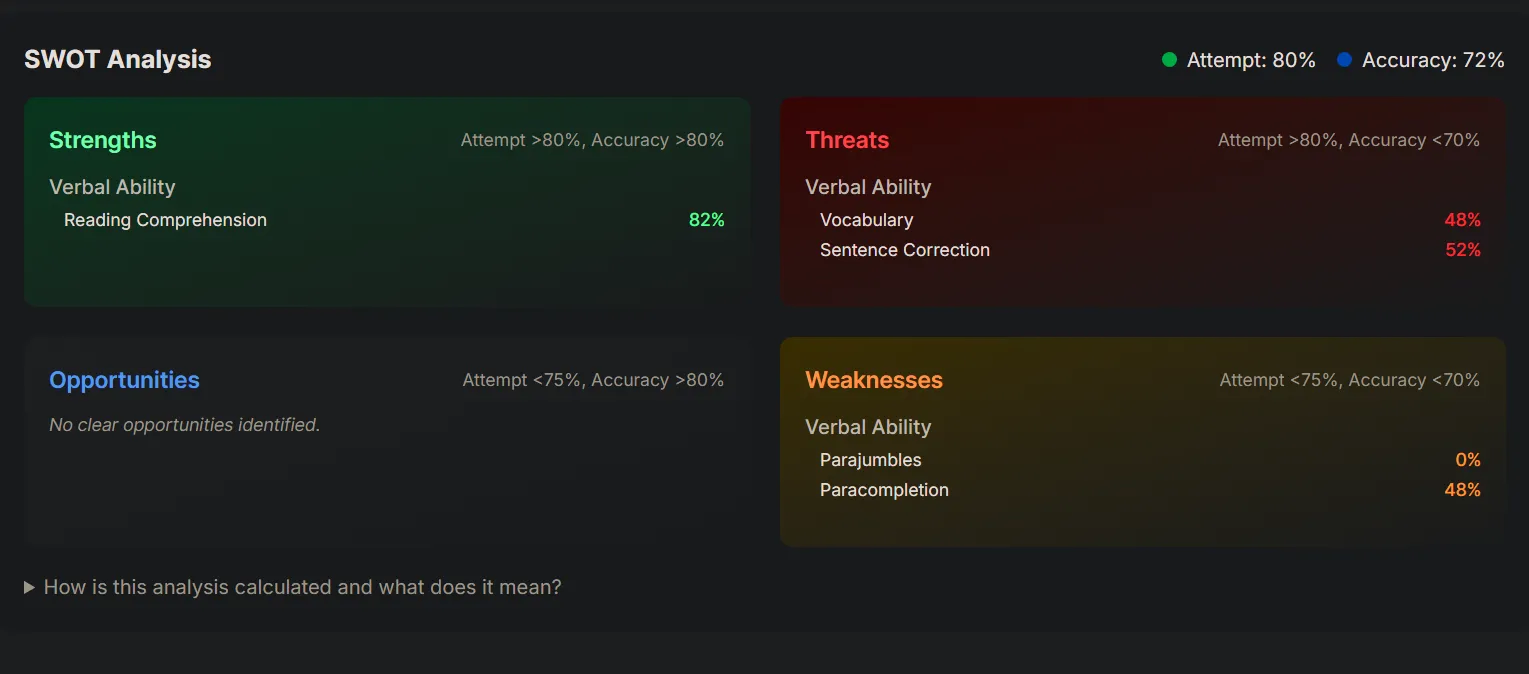Click the Opportunities heading

click(124, 380)
